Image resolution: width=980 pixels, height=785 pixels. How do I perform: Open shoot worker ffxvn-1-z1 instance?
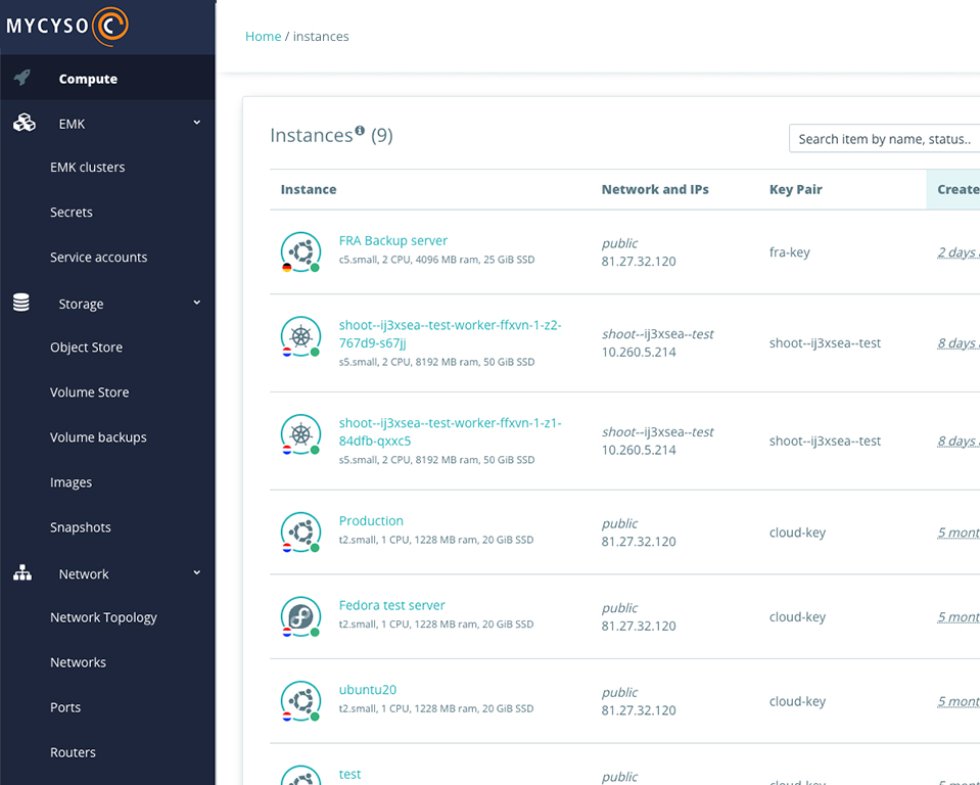[450, 432]
